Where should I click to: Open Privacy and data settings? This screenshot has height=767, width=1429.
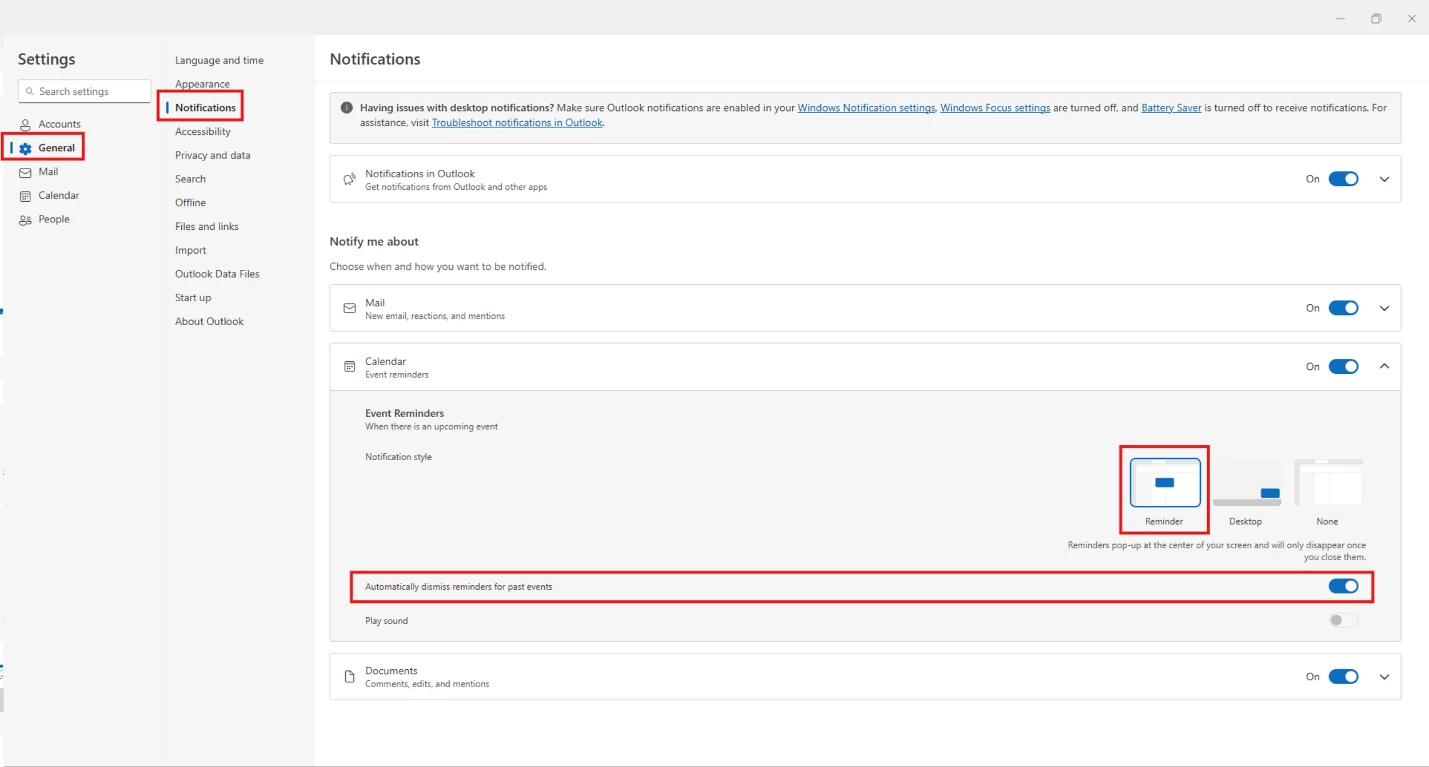pyautogui.click(x=213, y=156)
